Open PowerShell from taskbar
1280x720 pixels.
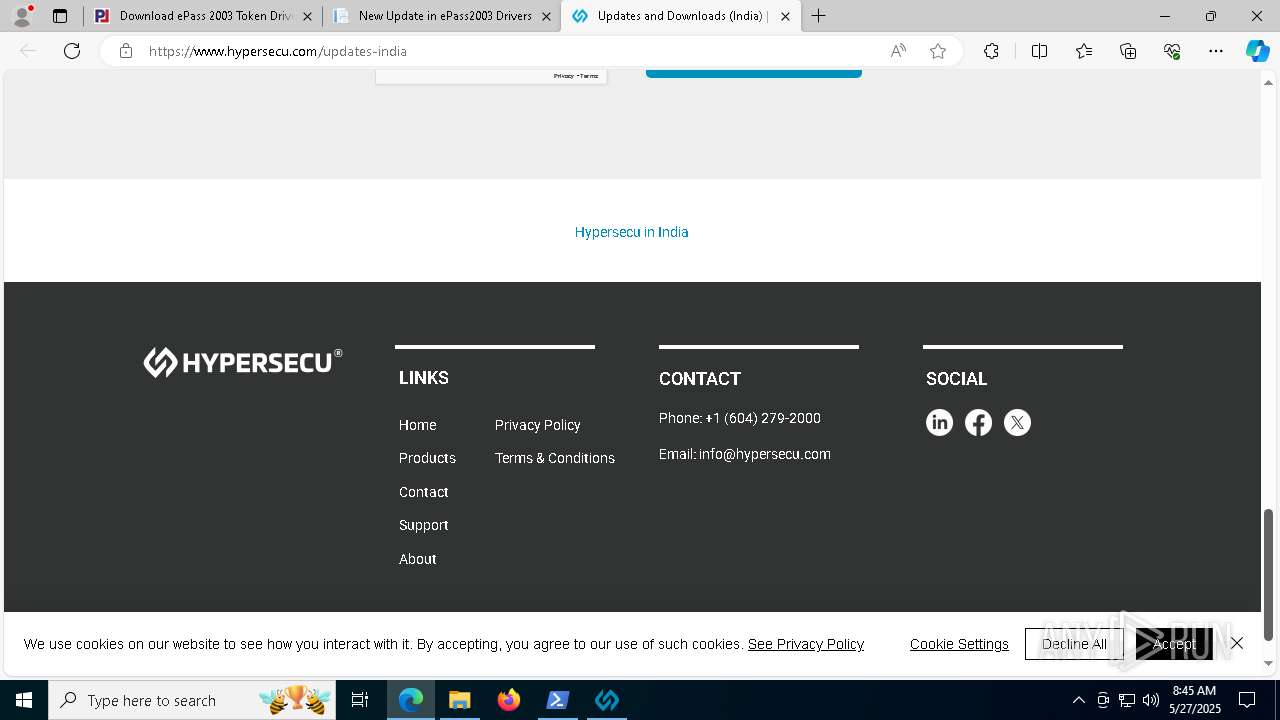point(558,700)
